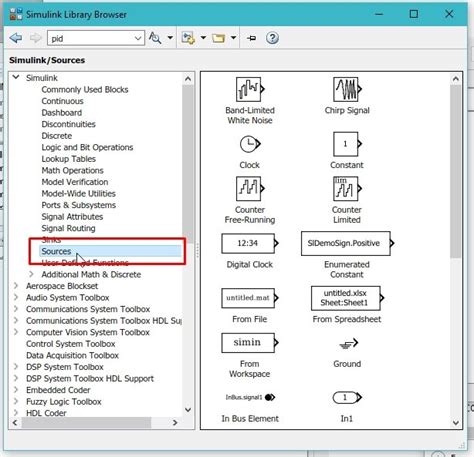Viewport: 474px width, 457px height.
Task: Click the blocks pane vertical scrollbar thumb
Action: point(456,171)
